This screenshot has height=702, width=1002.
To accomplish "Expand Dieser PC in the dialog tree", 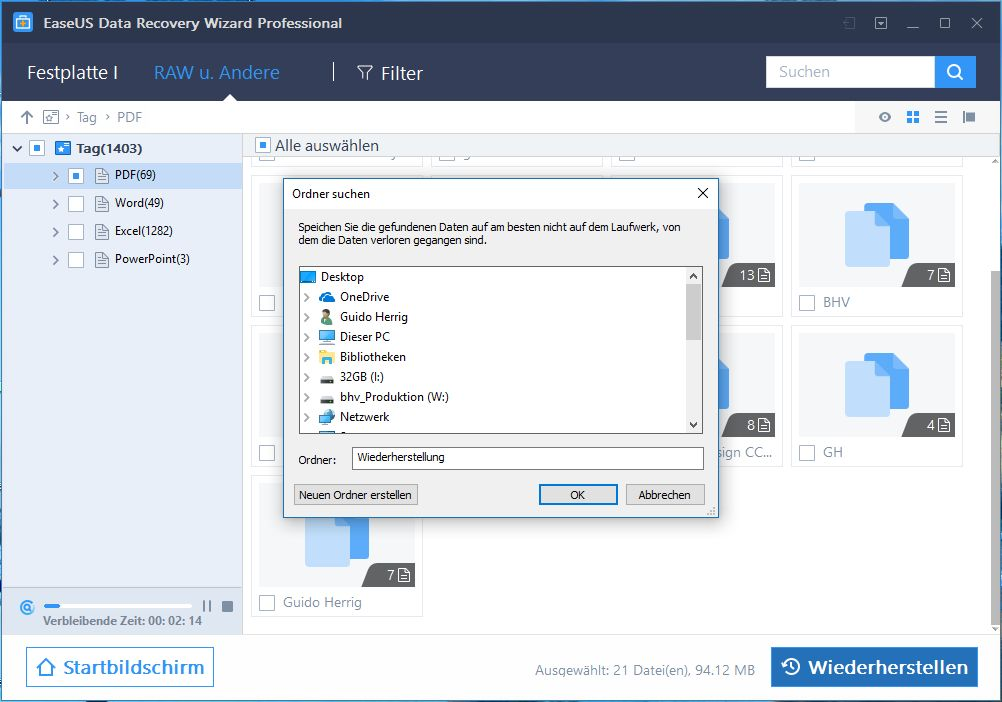I will [307, 337].
